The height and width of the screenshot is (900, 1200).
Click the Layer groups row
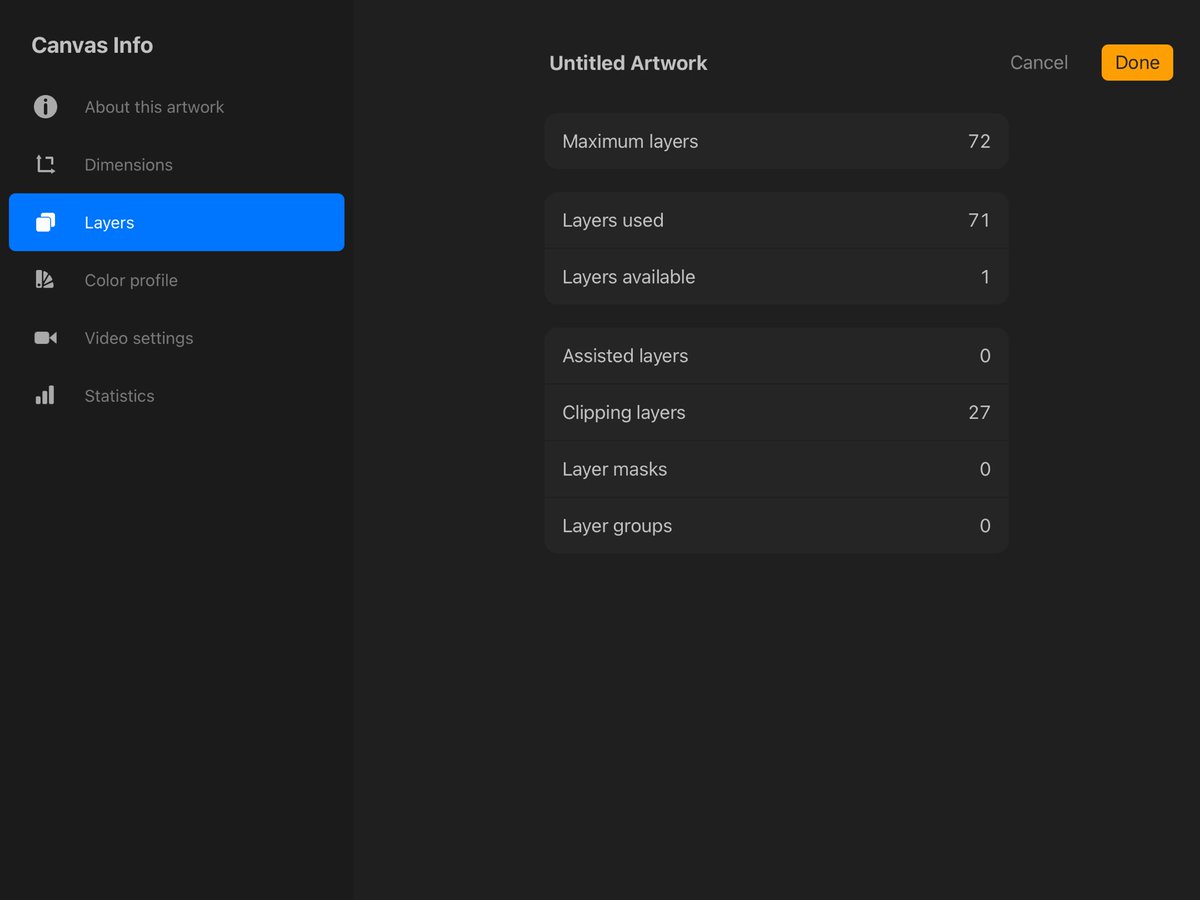776,526
